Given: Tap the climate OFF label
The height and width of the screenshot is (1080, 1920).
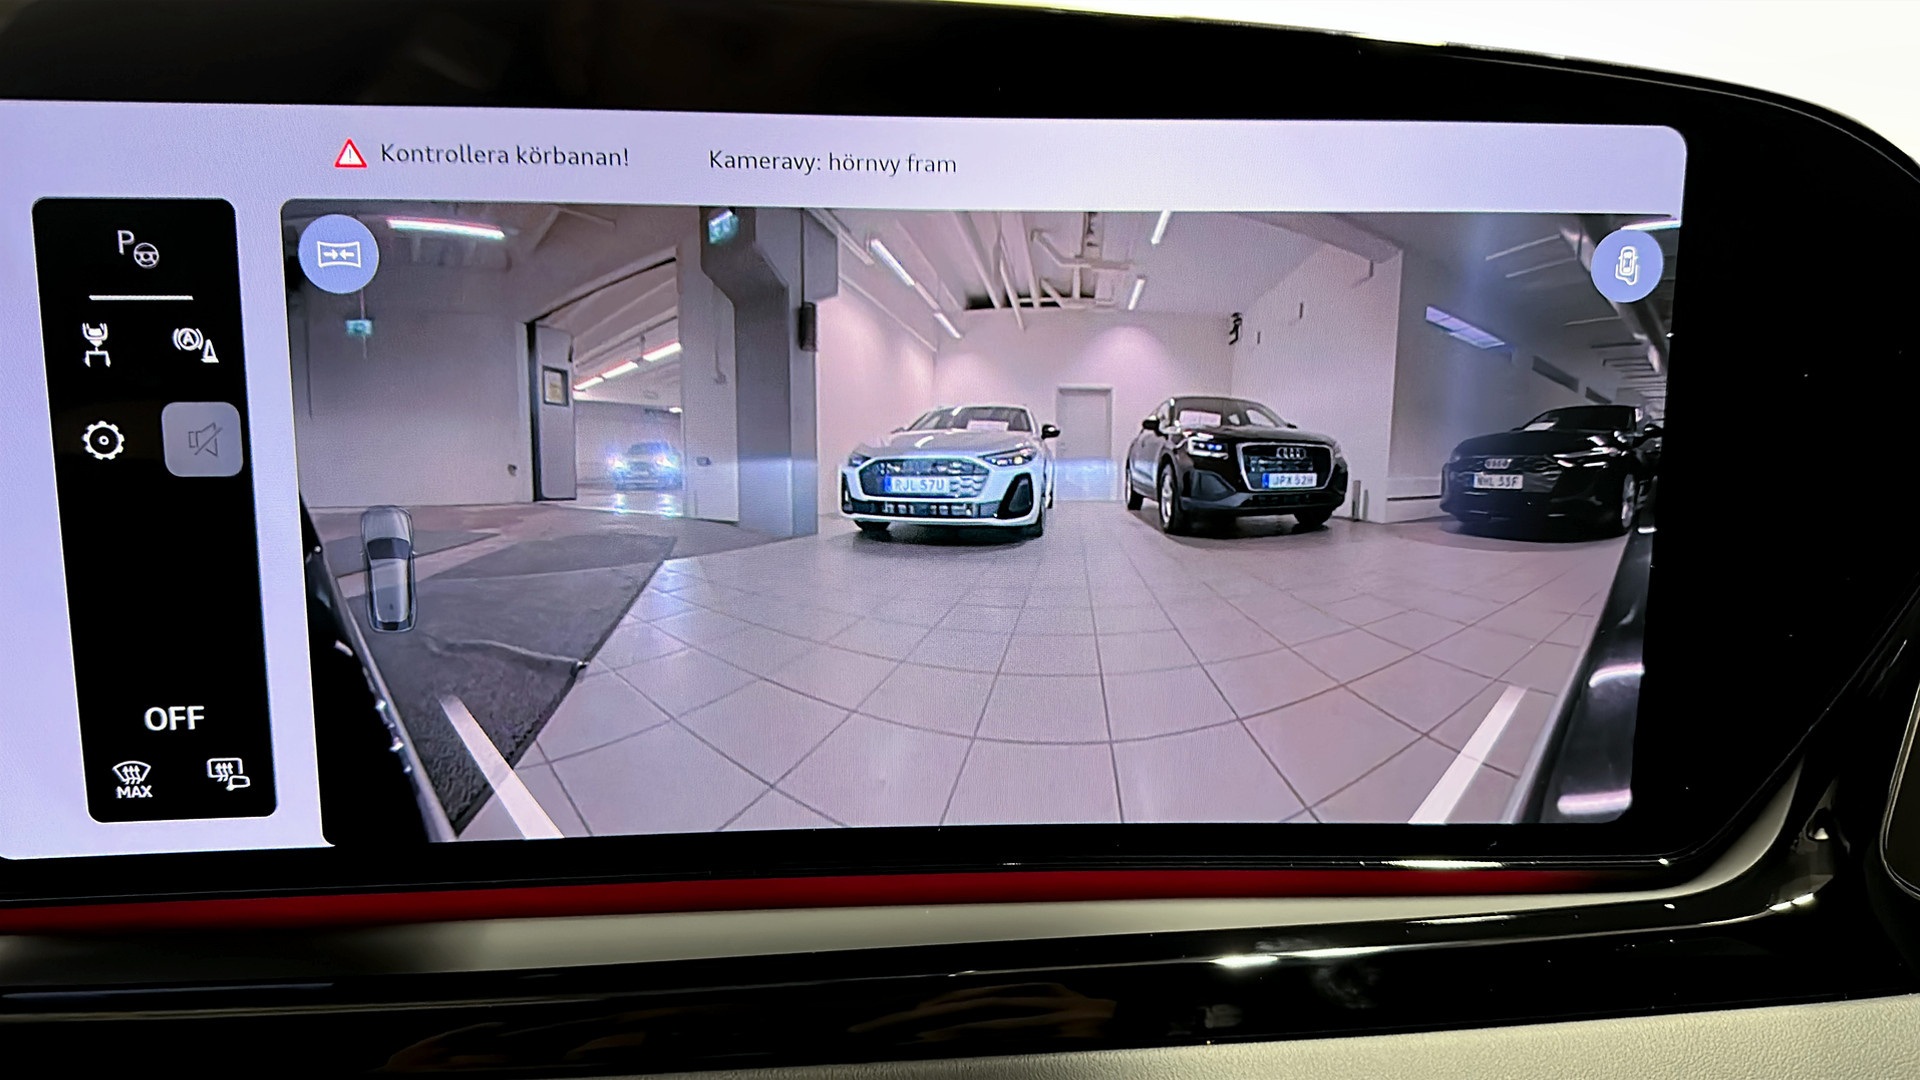Looking at the screenshot, I should pyautogui.click(x=174, y=719).
